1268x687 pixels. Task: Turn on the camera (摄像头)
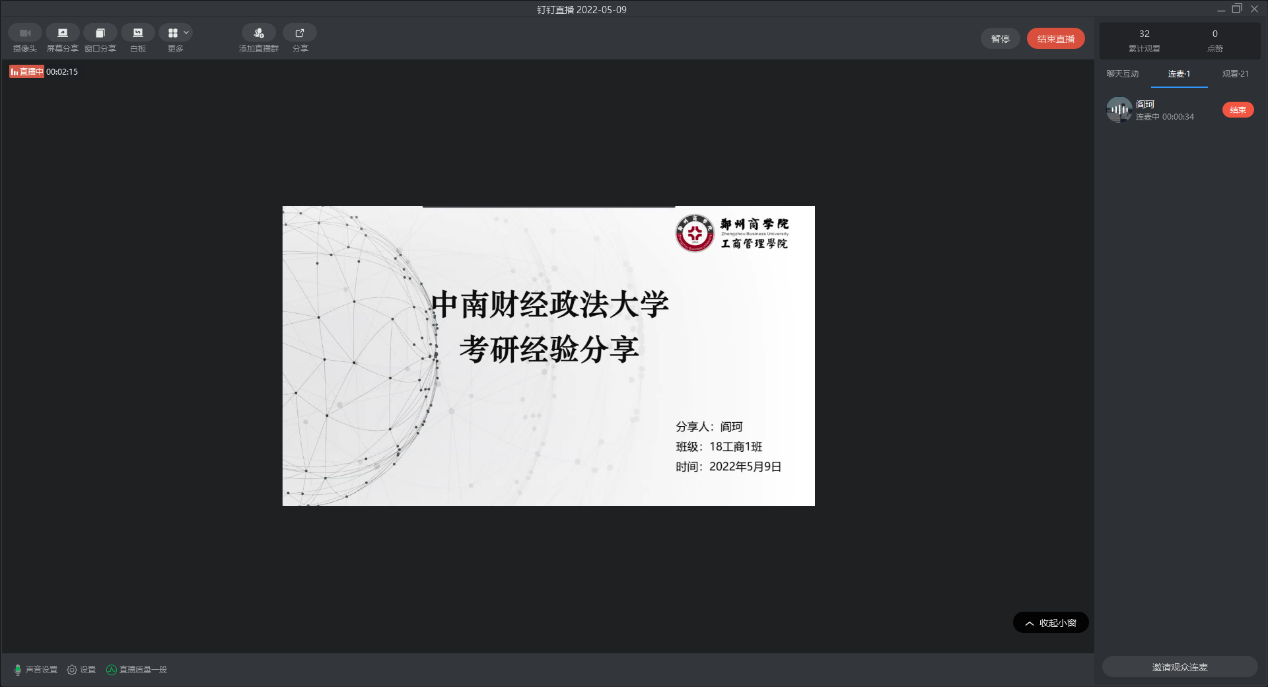click(x=25, y=33)
